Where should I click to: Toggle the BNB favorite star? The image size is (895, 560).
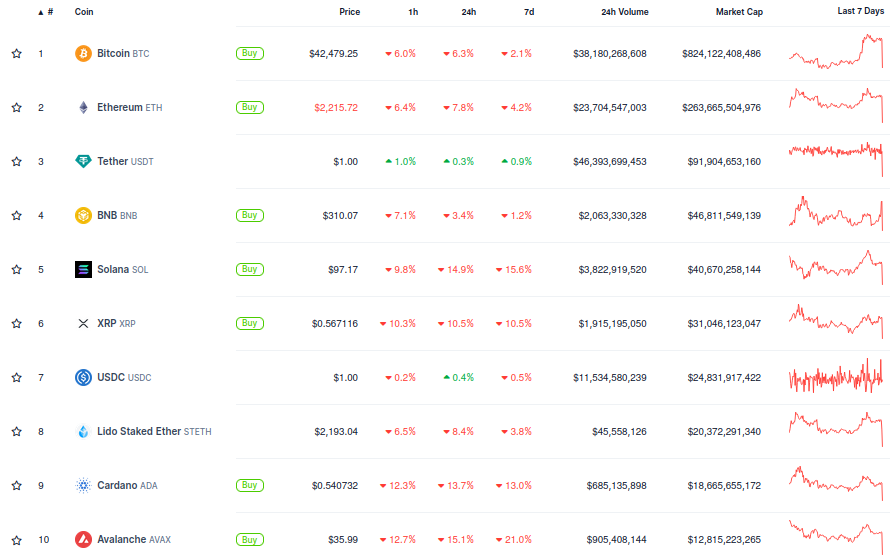(17, 215)
